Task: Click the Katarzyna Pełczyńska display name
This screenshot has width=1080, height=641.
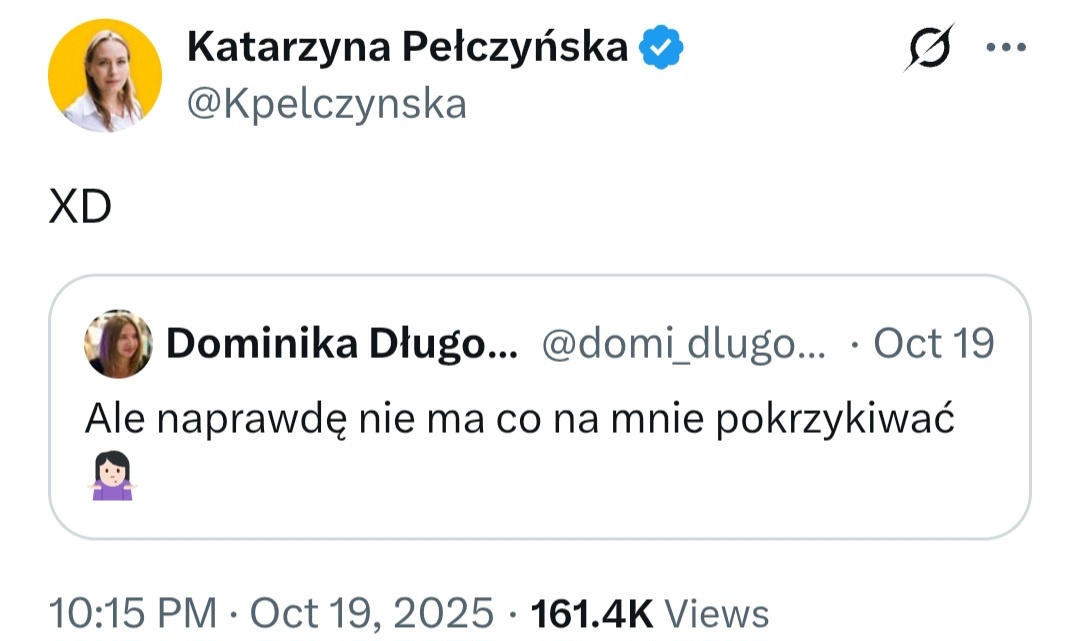Action: (407, 47)
